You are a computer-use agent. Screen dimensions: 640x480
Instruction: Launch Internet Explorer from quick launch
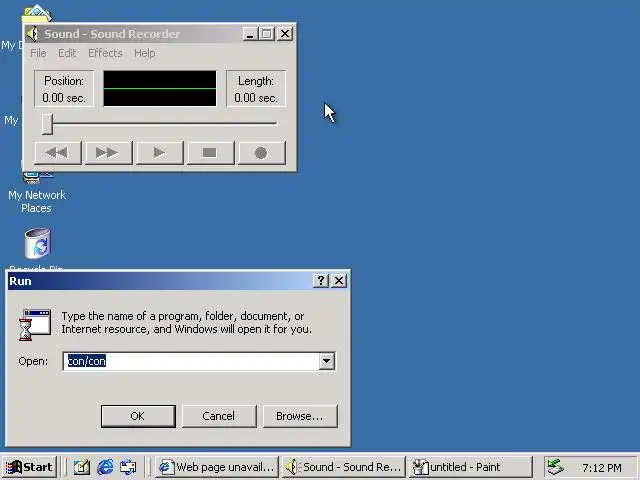[x=105, y=467]
